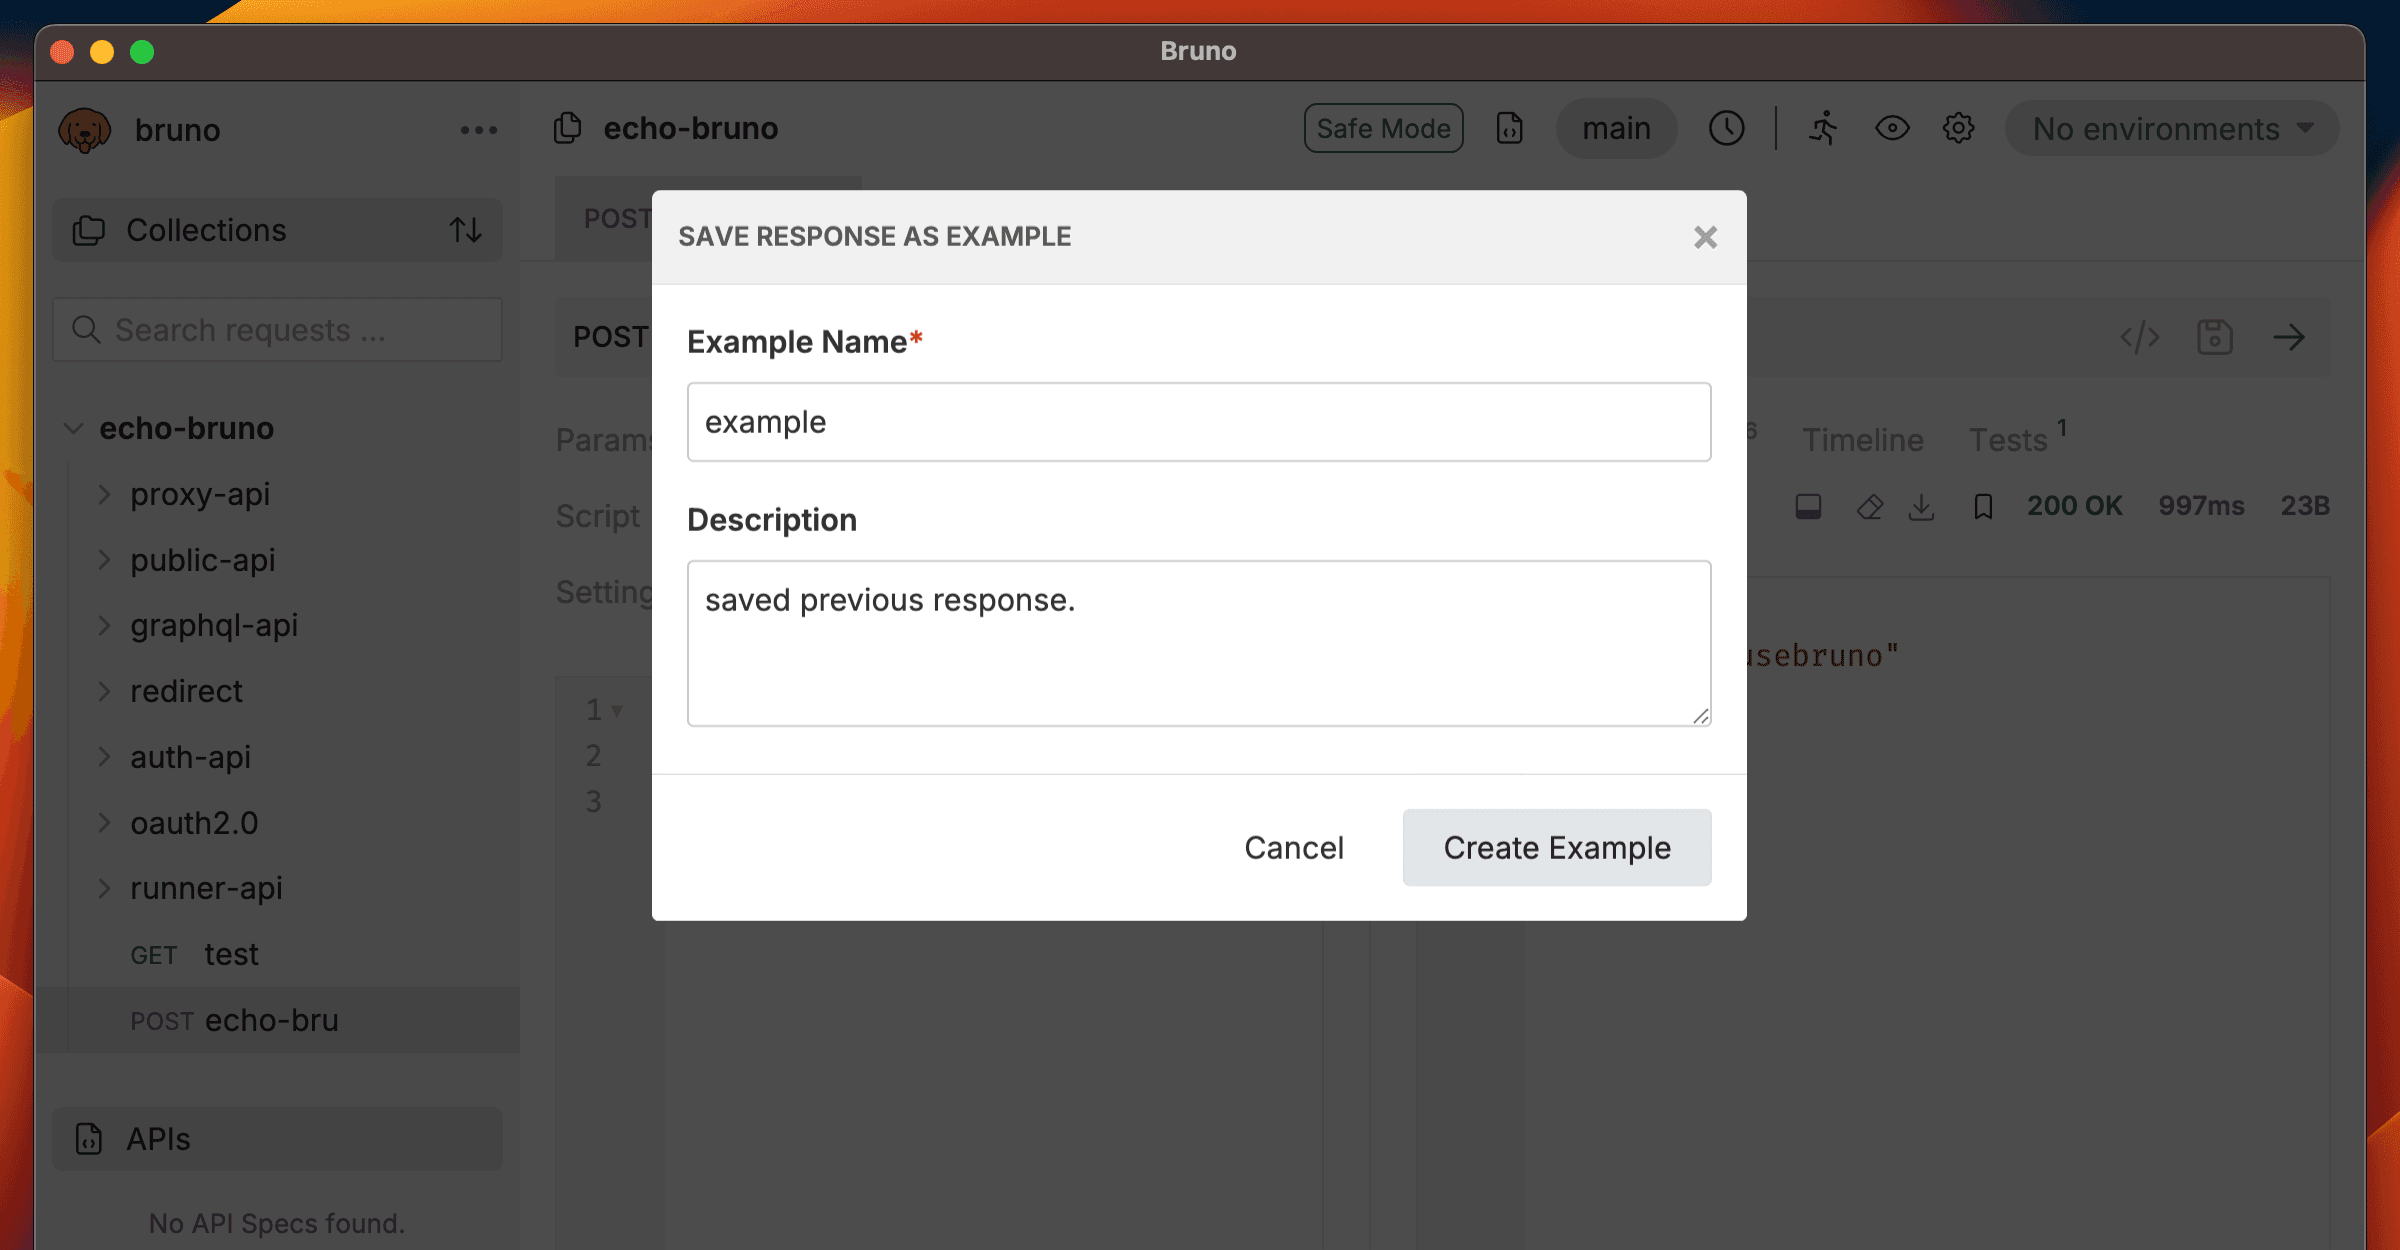Open the code generator icon near the URL bar
Screen dimensions: 2400x1250
(2141, 337)
